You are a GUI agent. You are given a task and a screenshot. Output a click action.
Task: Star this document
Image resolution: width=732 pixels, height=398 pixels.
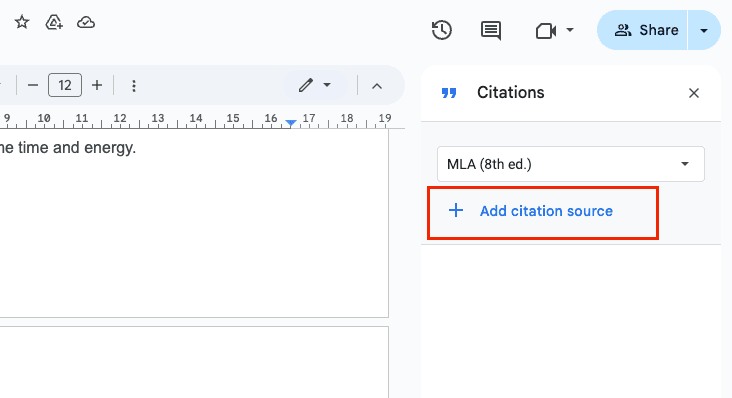coord(22,22)
